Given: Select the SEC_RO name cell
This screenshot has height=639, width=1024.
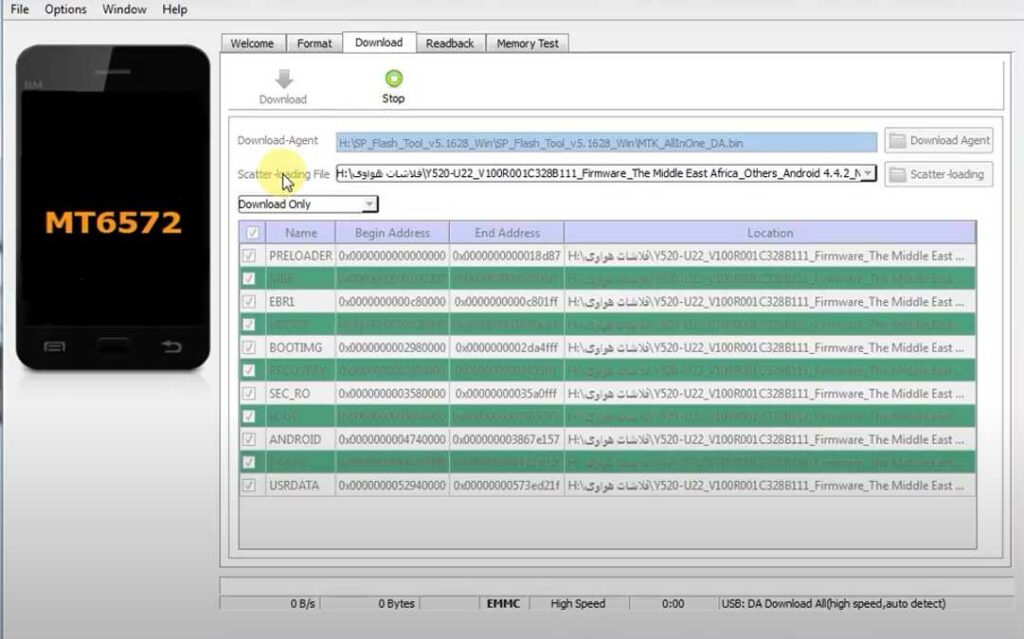Looking at the screenshot, I should [x=300, y=393].
